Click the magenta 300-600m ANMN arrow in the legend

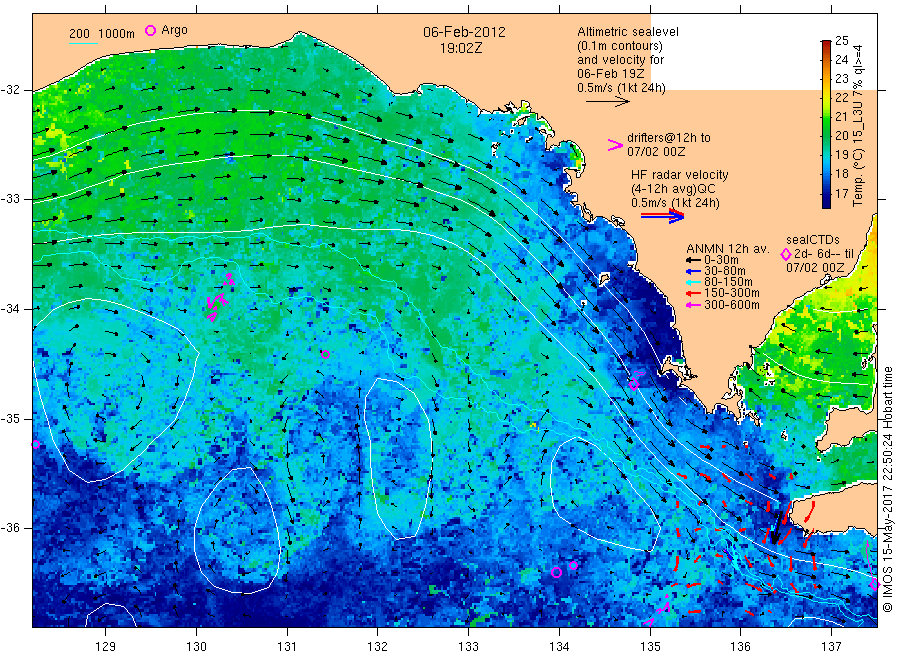[694, 305]
